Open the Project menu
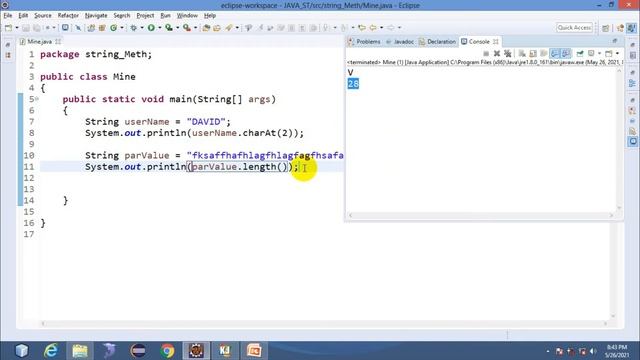The image size is (640, 360). click(x=145, y=16)
